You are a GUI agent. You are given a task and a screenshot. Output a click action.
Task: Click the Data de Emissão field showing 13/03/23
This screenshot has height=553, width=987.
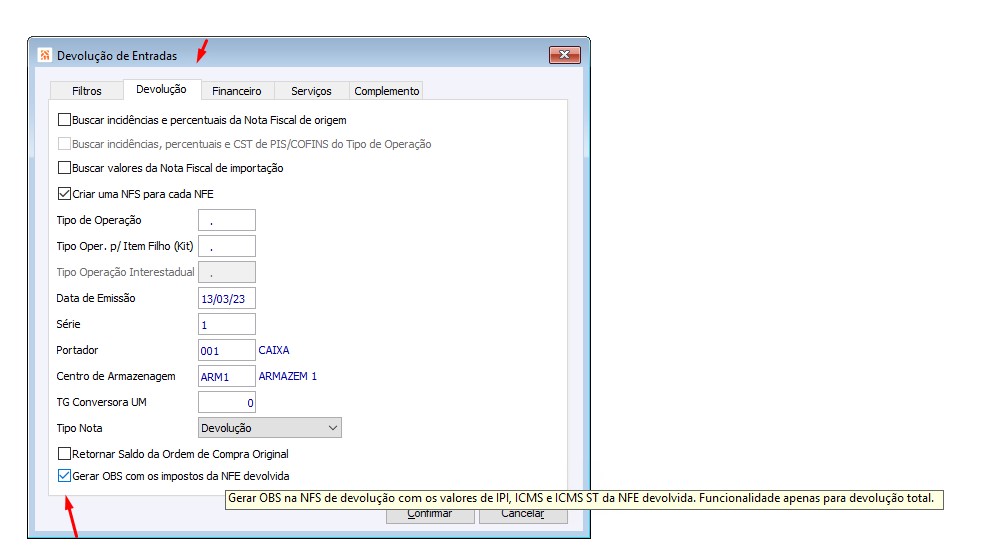point(227,298)
